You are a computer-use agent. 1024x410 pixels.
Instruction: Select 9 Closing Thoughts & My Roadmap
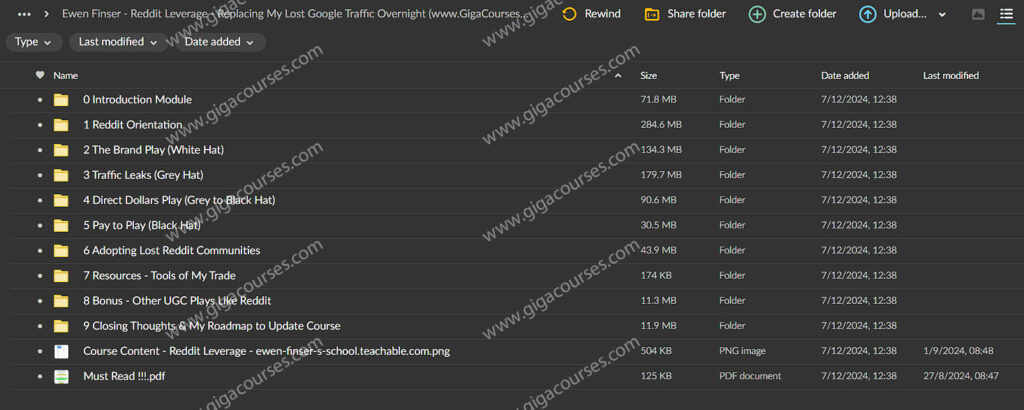[212, 326]
